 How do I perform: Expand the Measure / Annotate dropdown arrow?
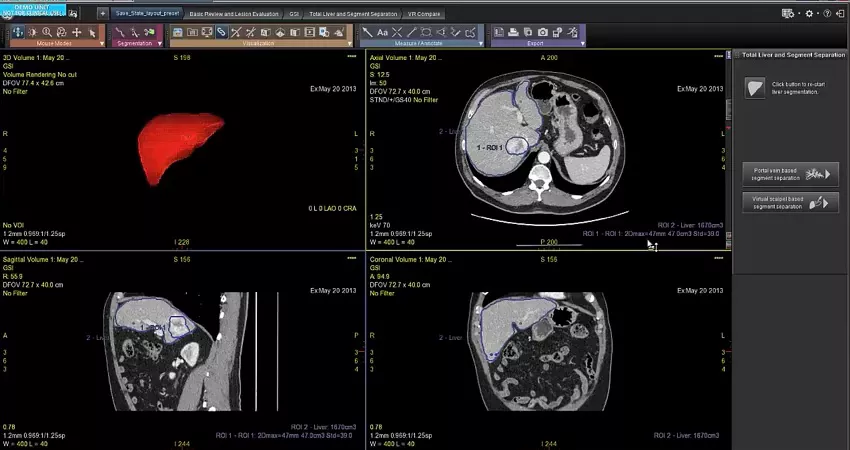480,43
